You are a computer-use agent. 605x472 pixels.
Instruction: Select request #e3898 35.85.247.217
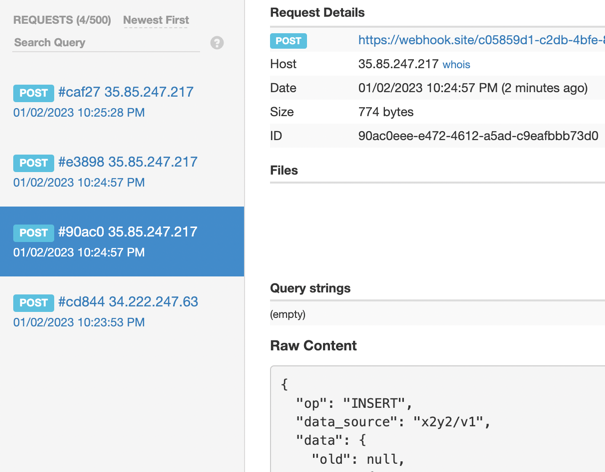click(128, 162)
